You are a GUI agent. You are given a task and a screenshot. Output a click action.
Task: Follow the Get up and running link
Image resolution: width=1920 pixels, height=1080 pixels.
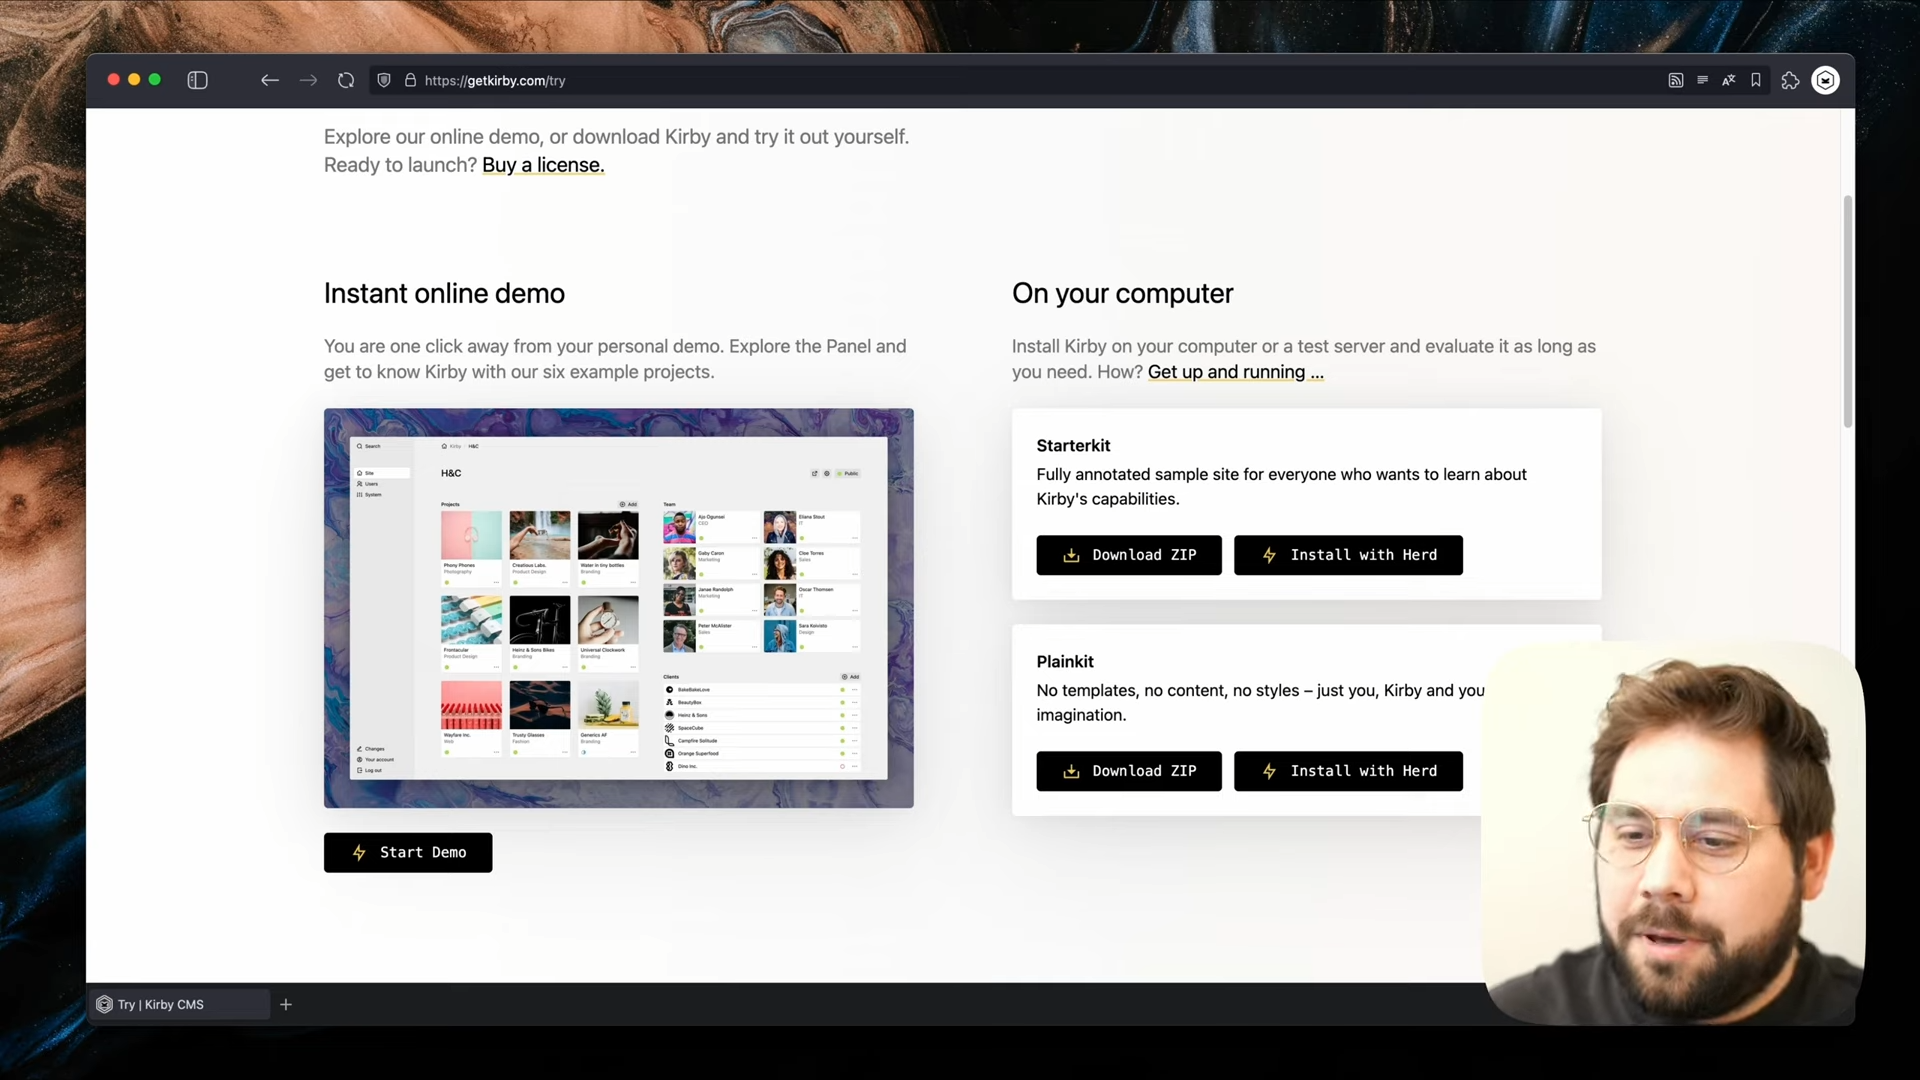[x=1235, y=372]
